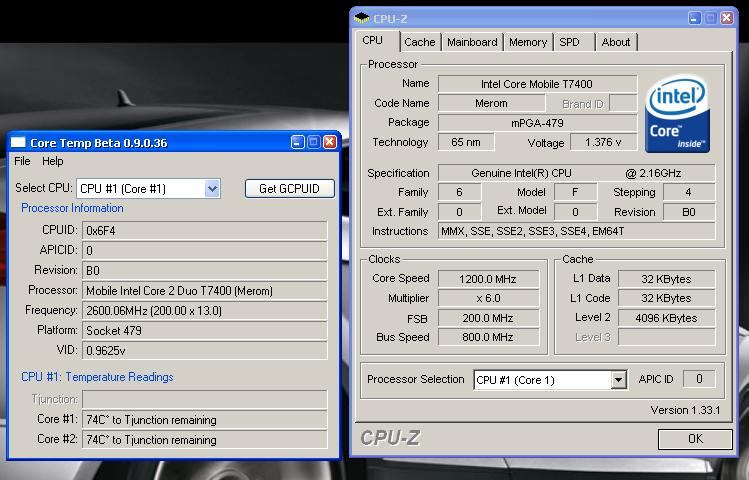749x480 pixels.
Task: Minimize the Core Temp window
Action: click(x=298, y=142)
